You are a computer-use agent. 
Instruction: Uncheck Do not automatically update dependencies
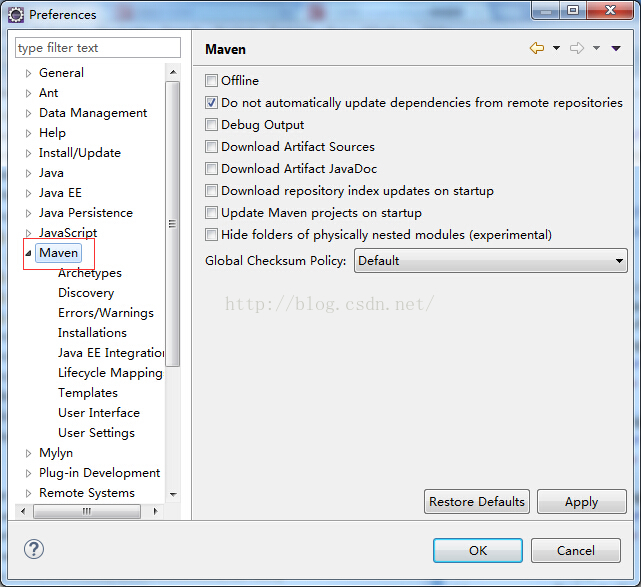211,103
